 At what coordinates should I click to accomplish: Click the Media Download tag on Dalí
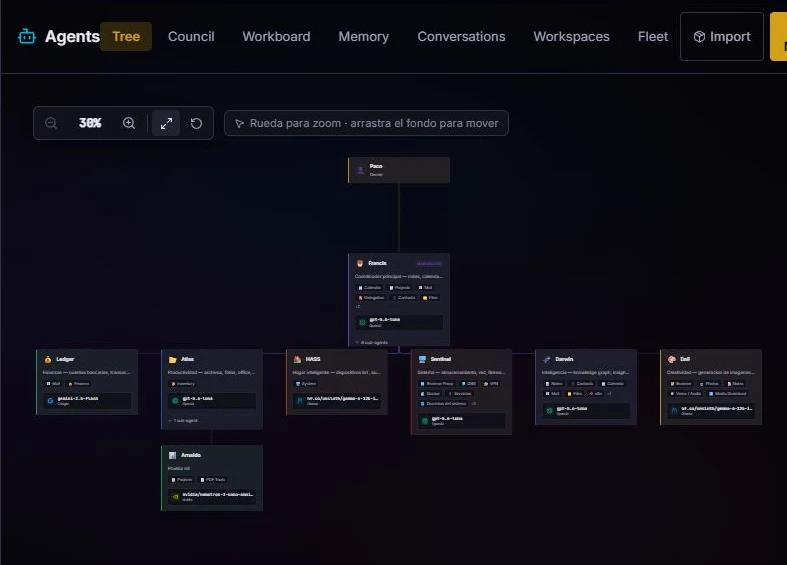(x=728, y=394)
